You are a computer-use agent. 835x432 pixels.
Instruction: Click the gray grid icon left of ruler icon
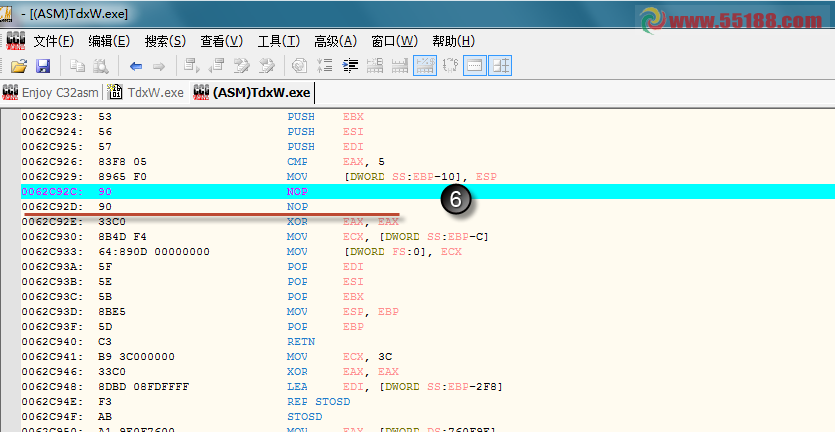(x=375, y=66)
